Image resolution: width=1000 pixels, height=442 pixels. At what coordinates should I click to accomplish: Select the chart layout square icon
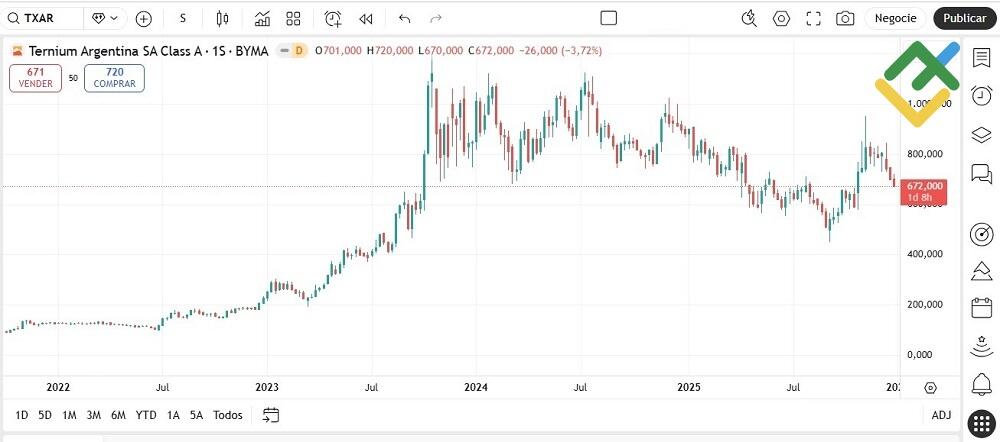coord(608,18)
